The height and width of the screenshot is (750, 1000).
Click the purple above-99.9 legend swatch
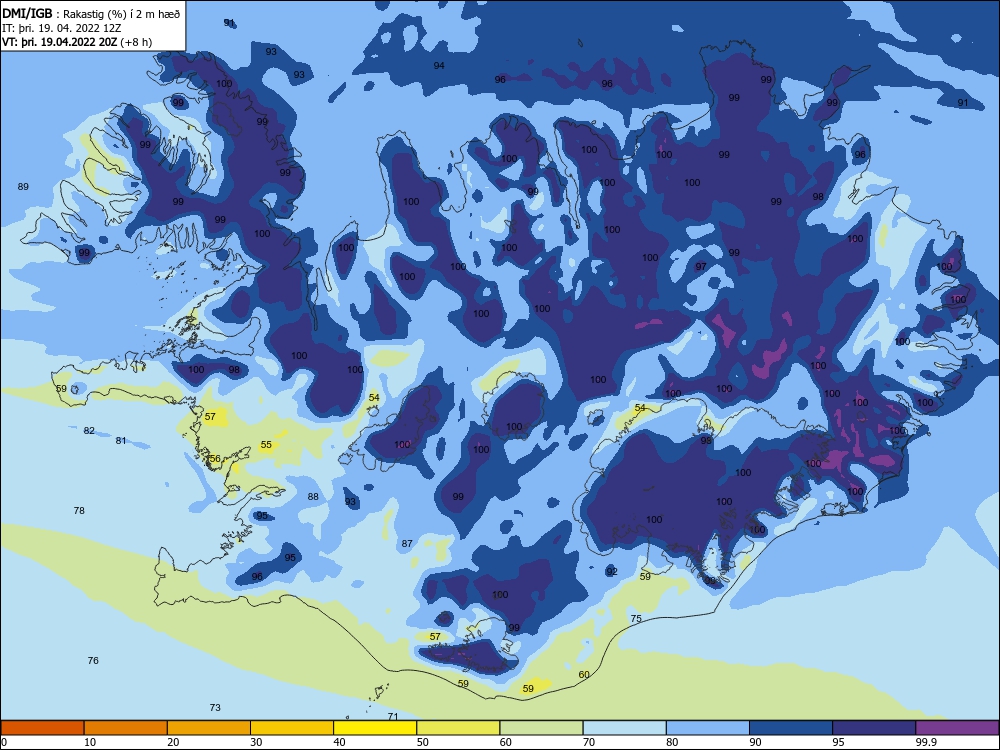pos(957,728)
